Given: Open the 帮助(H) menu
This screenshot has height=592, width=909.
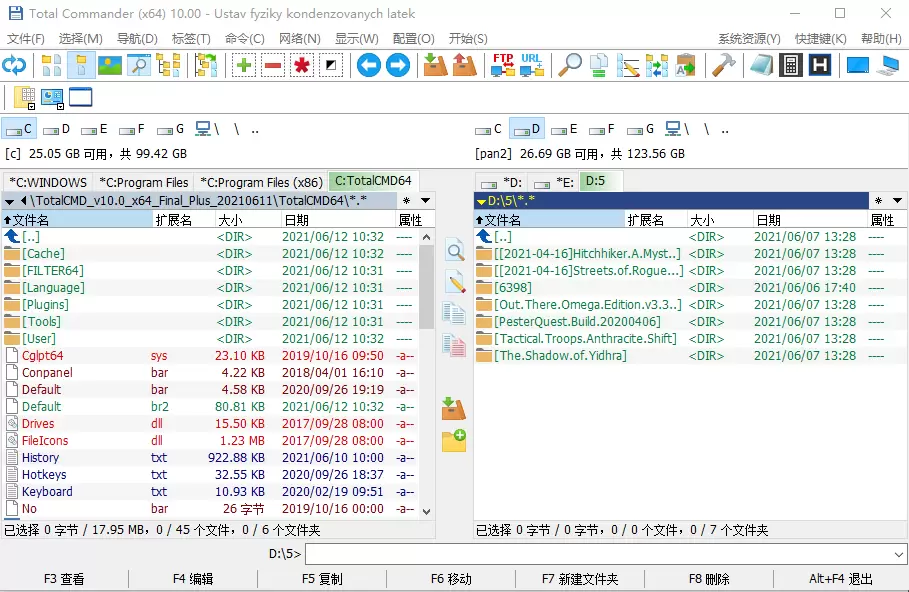Looking at the screenshot, I should [881, 39].
